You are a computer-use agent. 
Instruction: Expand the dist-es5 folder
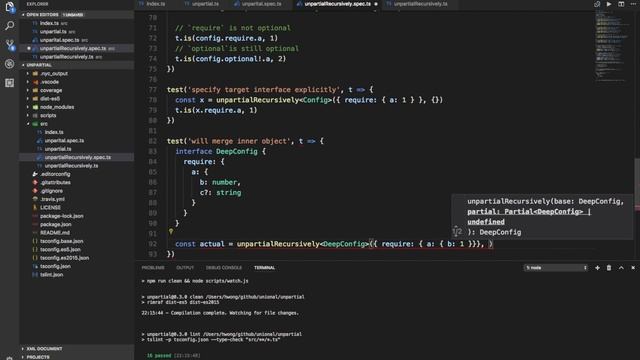[x=50, y=99]
